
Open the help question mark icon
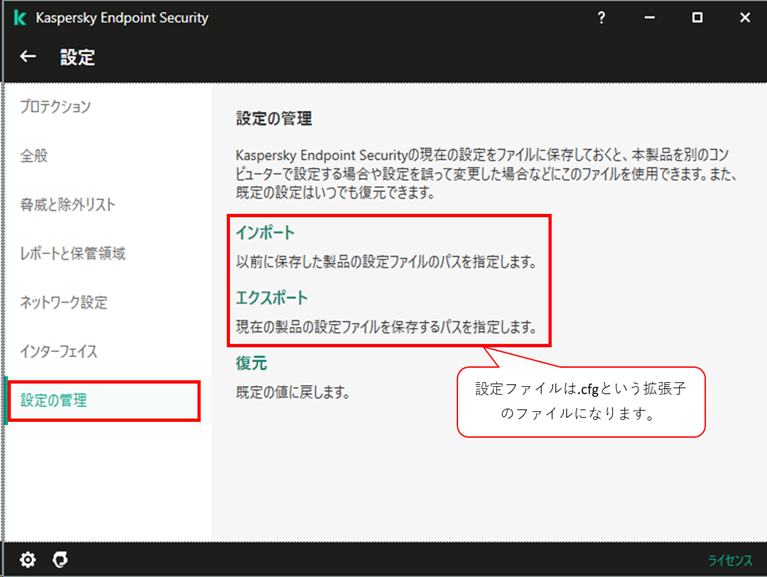pyautogui.click(x=601, y=18)
